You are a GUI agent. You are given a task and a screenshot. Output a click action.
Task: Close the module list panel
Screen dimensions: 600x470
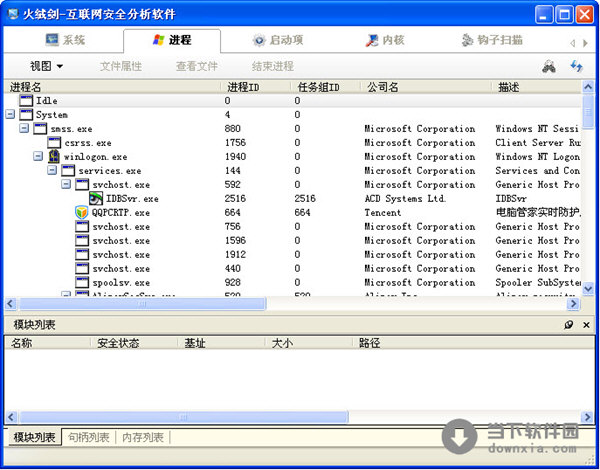click(x=586, y=325)
